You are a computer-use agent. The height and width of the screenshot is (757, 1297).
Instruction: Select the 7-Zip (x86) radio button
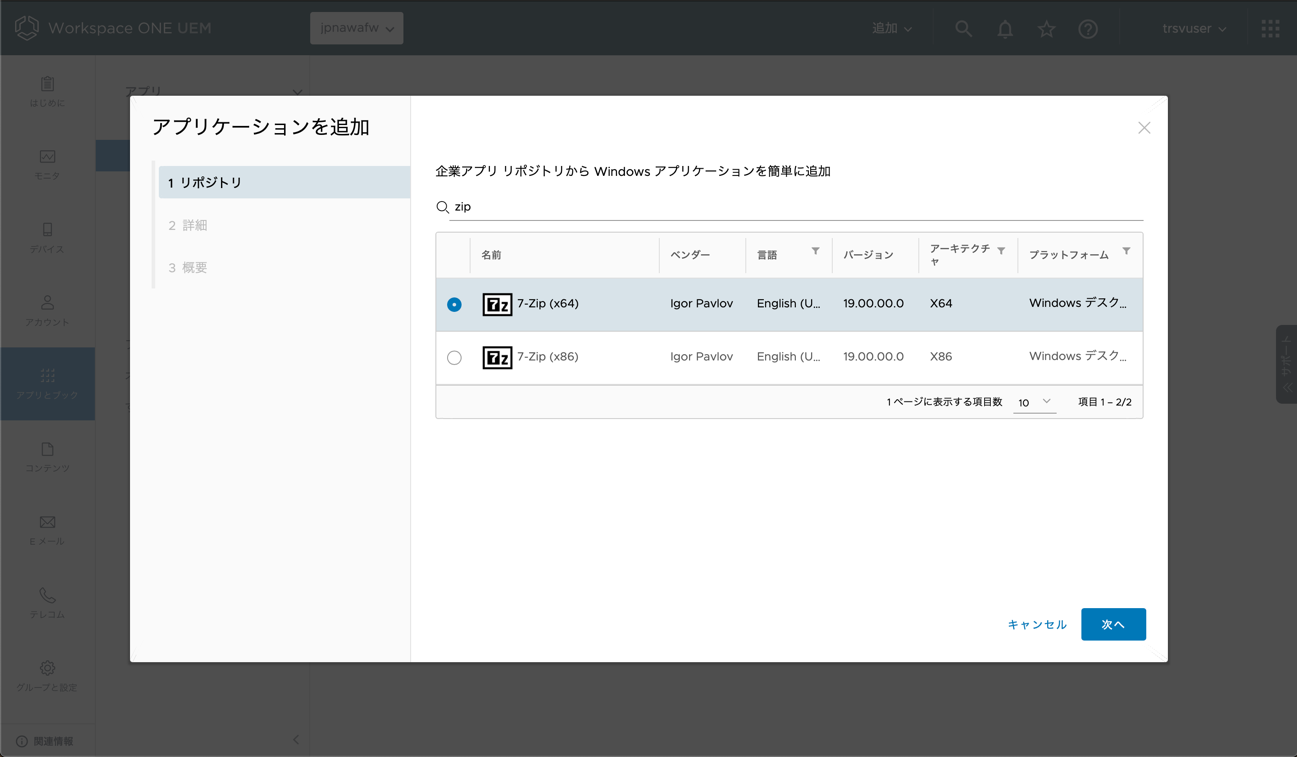coord(454,357)
